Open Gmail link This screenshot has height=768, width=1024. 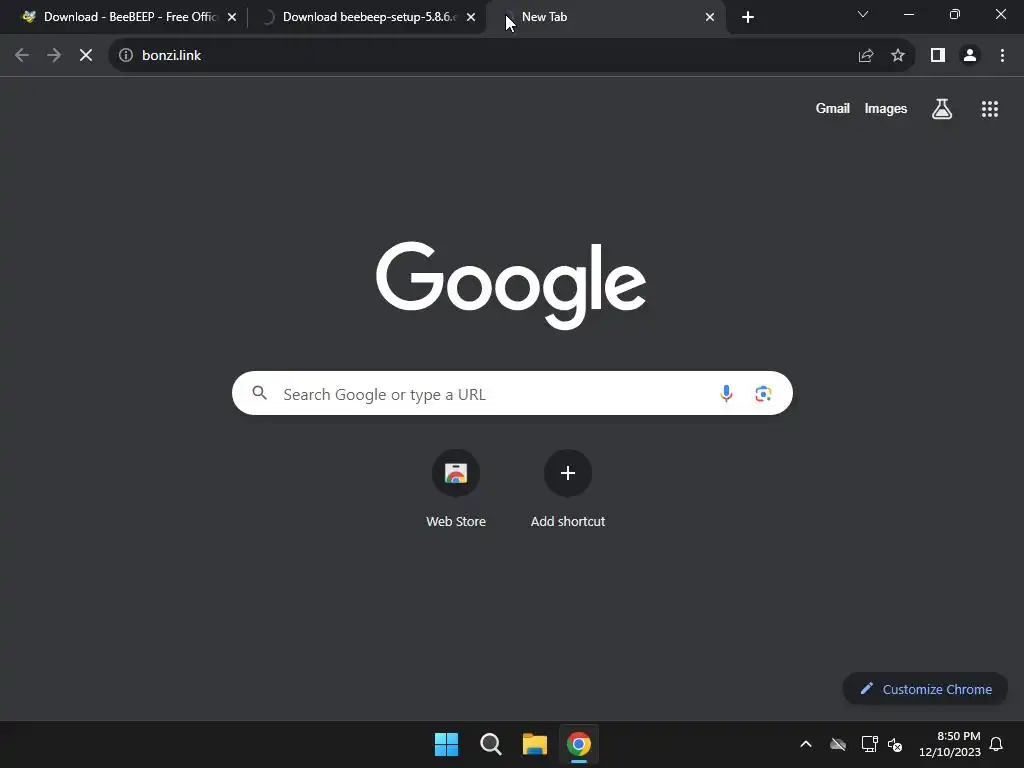click(832, 108)
